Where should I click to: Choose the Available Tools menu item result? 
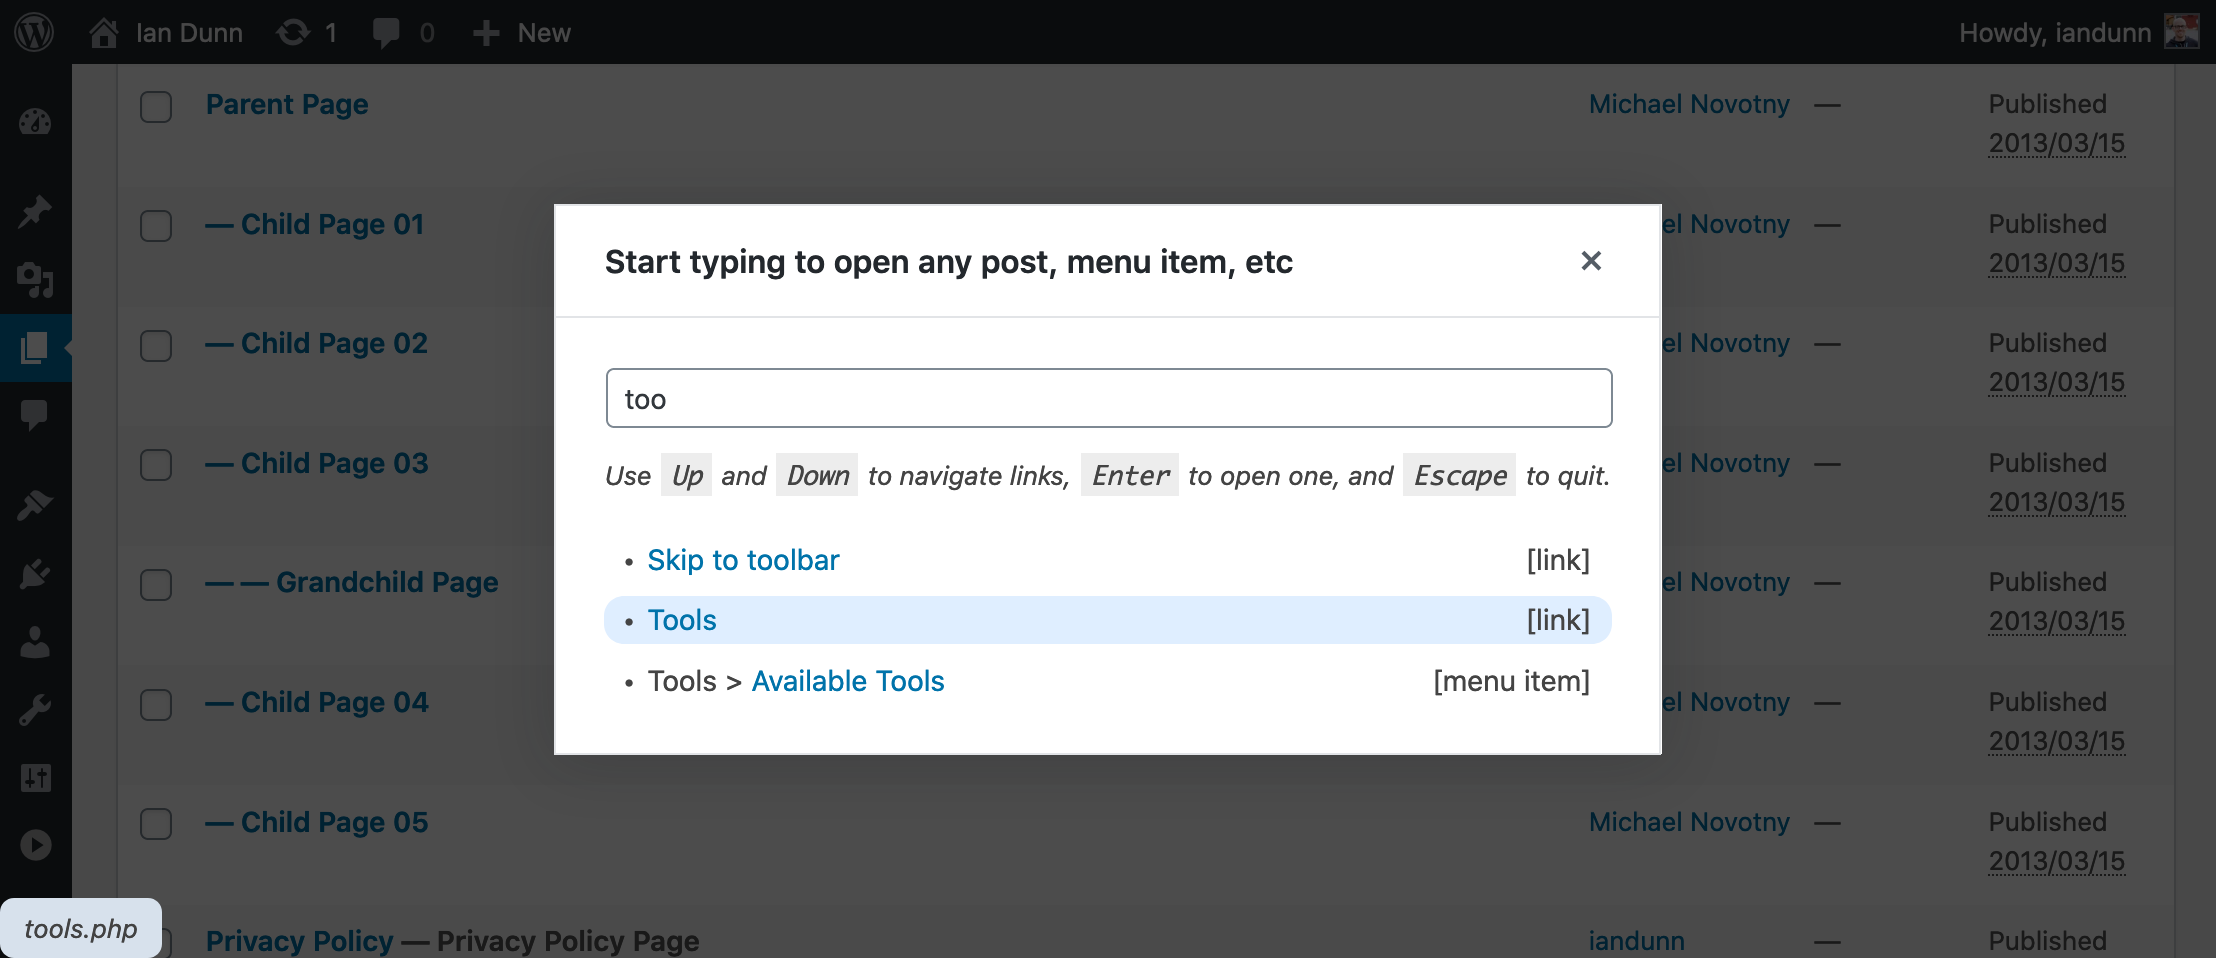click(x=847, y=681)
